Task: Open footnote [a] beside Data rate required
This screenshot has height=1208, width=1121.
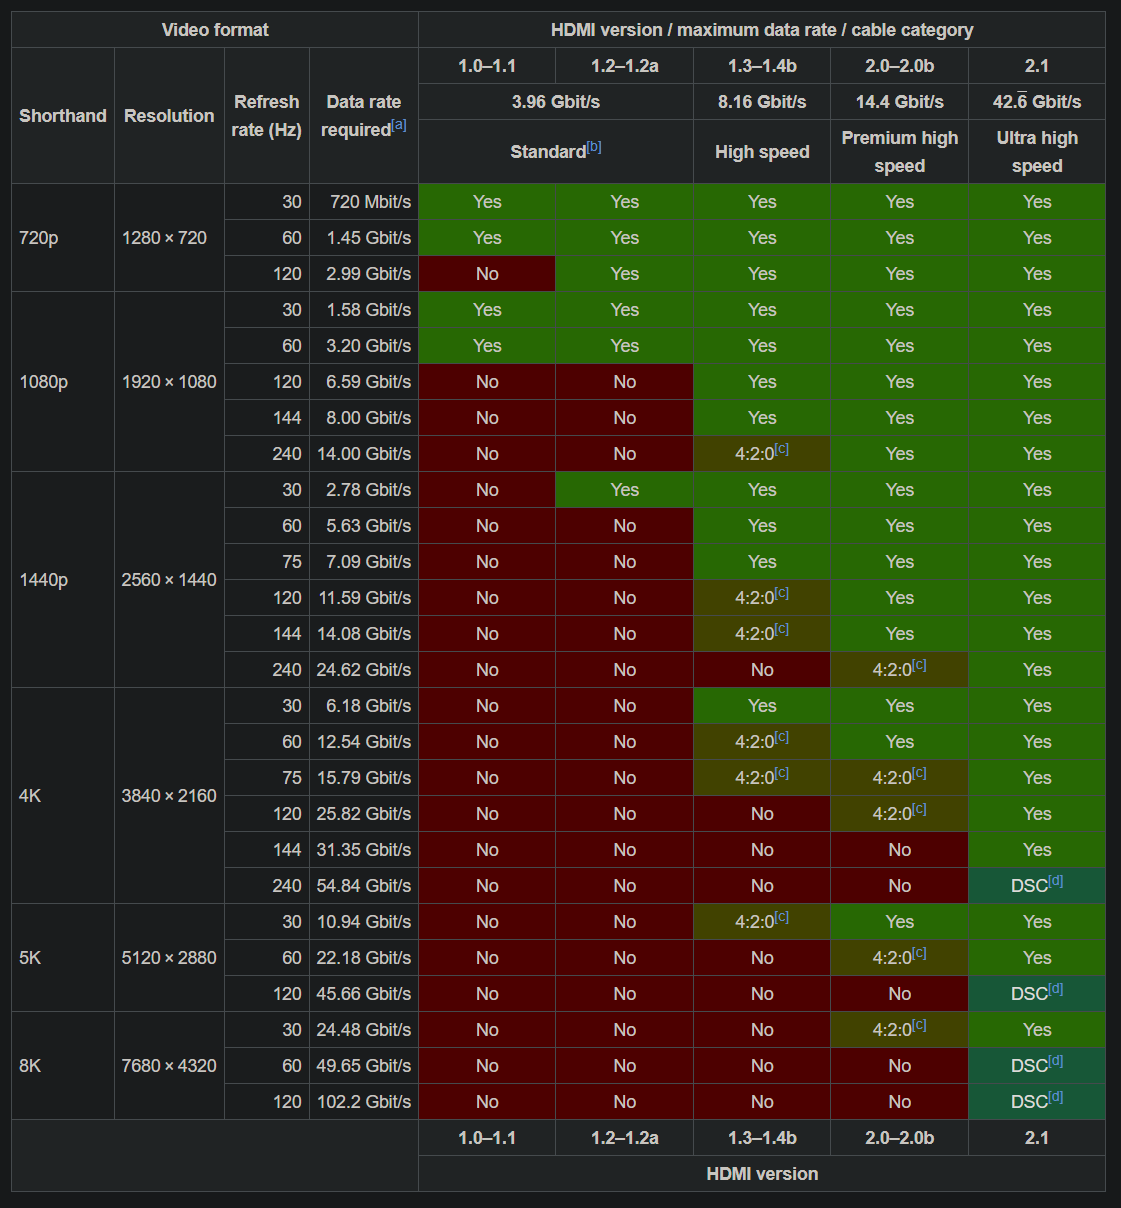Action: point(399,125)
